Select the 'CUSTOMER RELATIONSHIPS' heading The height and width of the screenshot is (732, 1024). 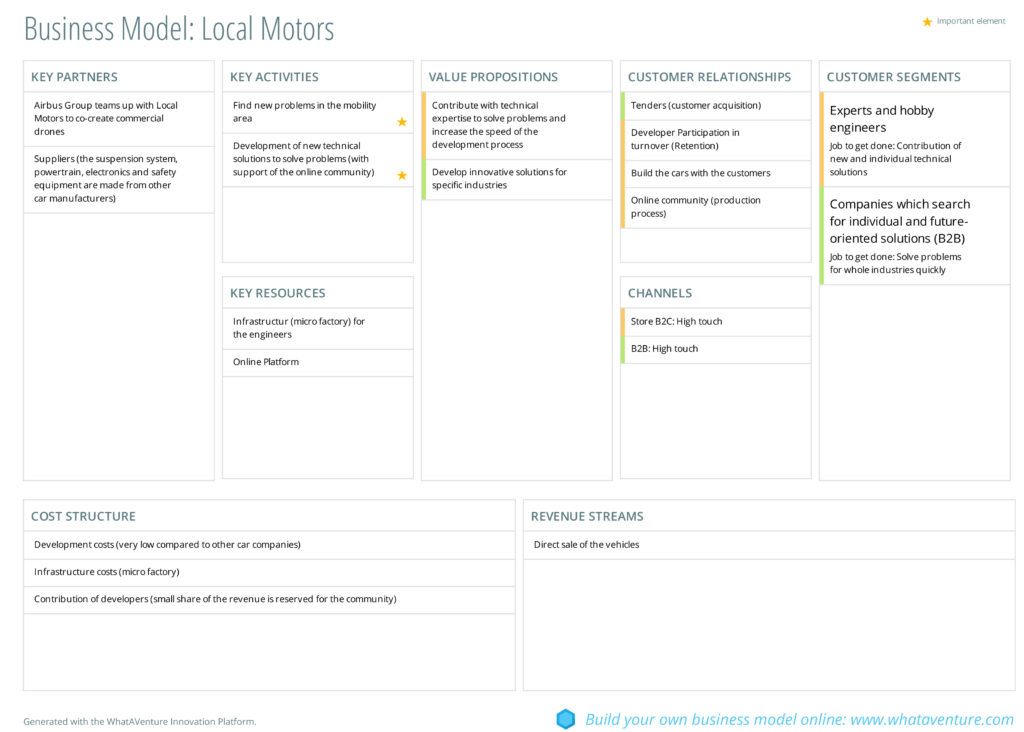tap(709, 77)
